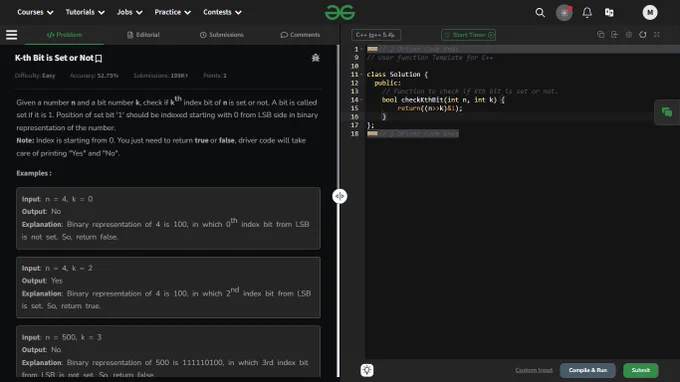The image size is (680, 382).
Task: Open the Custom Input link
Action: [534, 370]
